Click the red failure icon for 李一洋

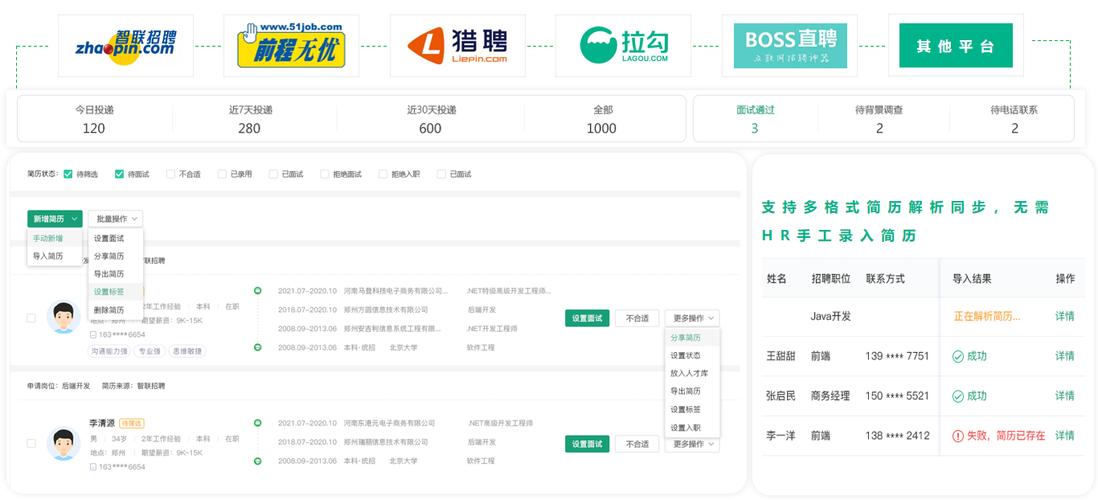tap(958, 436)
